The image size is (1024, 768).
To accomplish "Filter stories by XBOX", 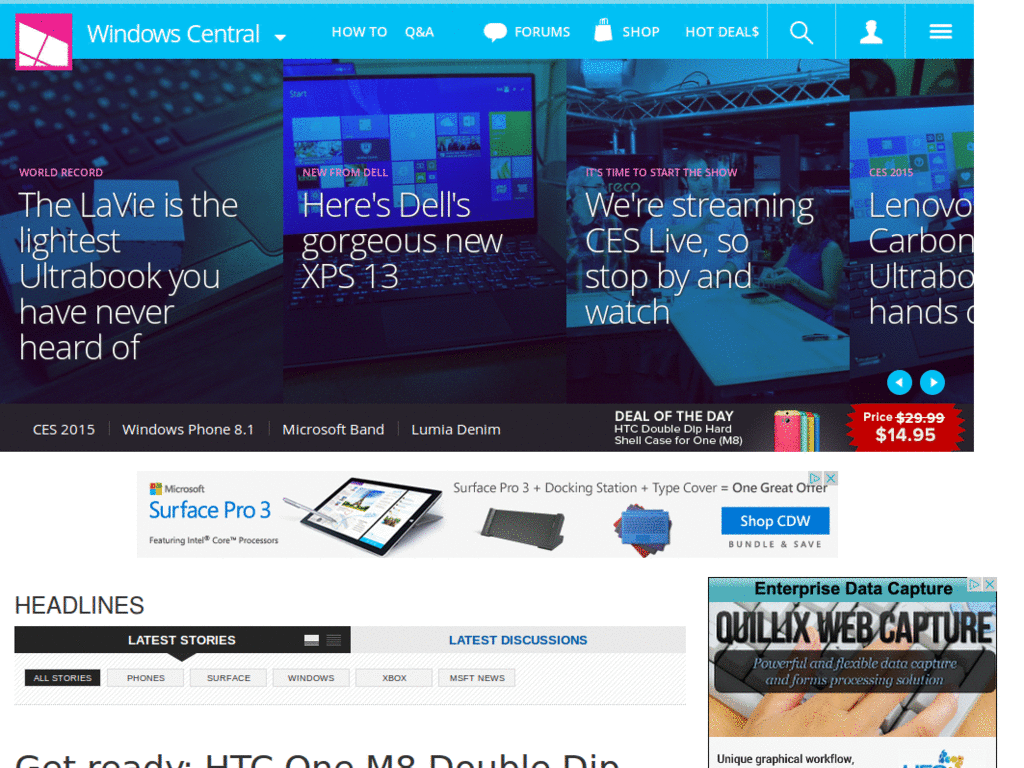I will click(394, 678).
